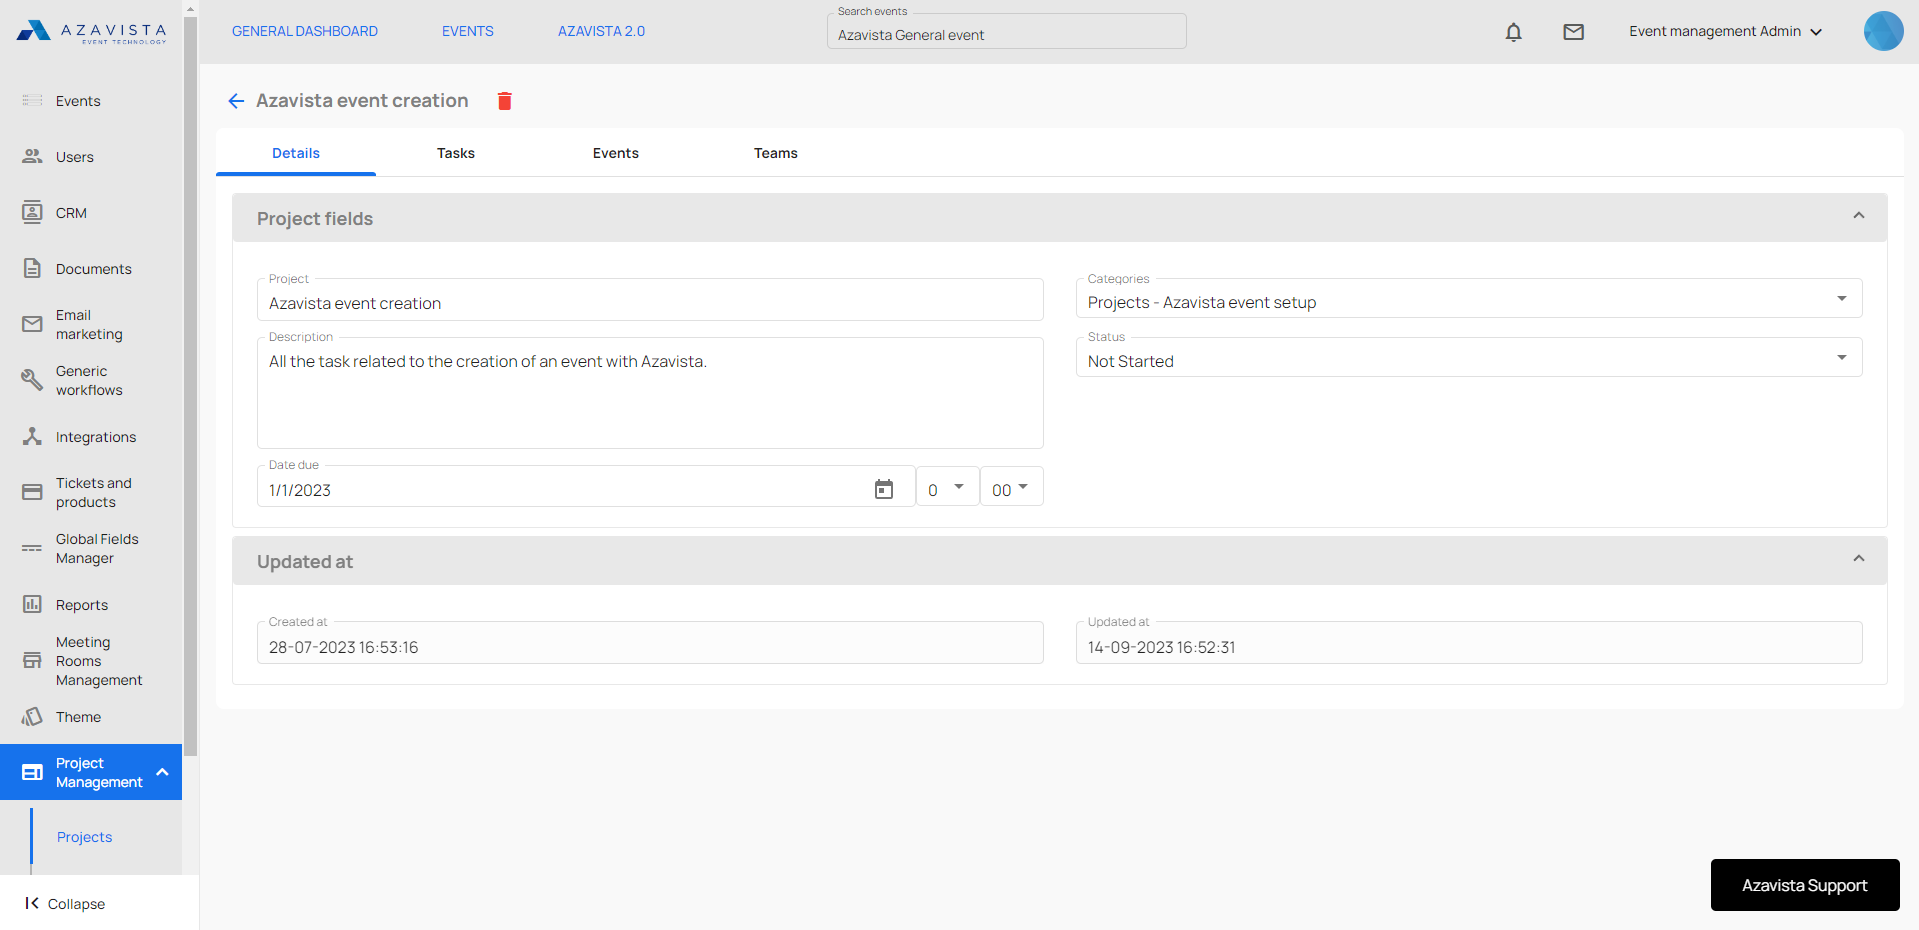Click the Theme palette icon
The width and height of the screenshot is (1919, 930).
pyautogui.click(x=32, y=716)
